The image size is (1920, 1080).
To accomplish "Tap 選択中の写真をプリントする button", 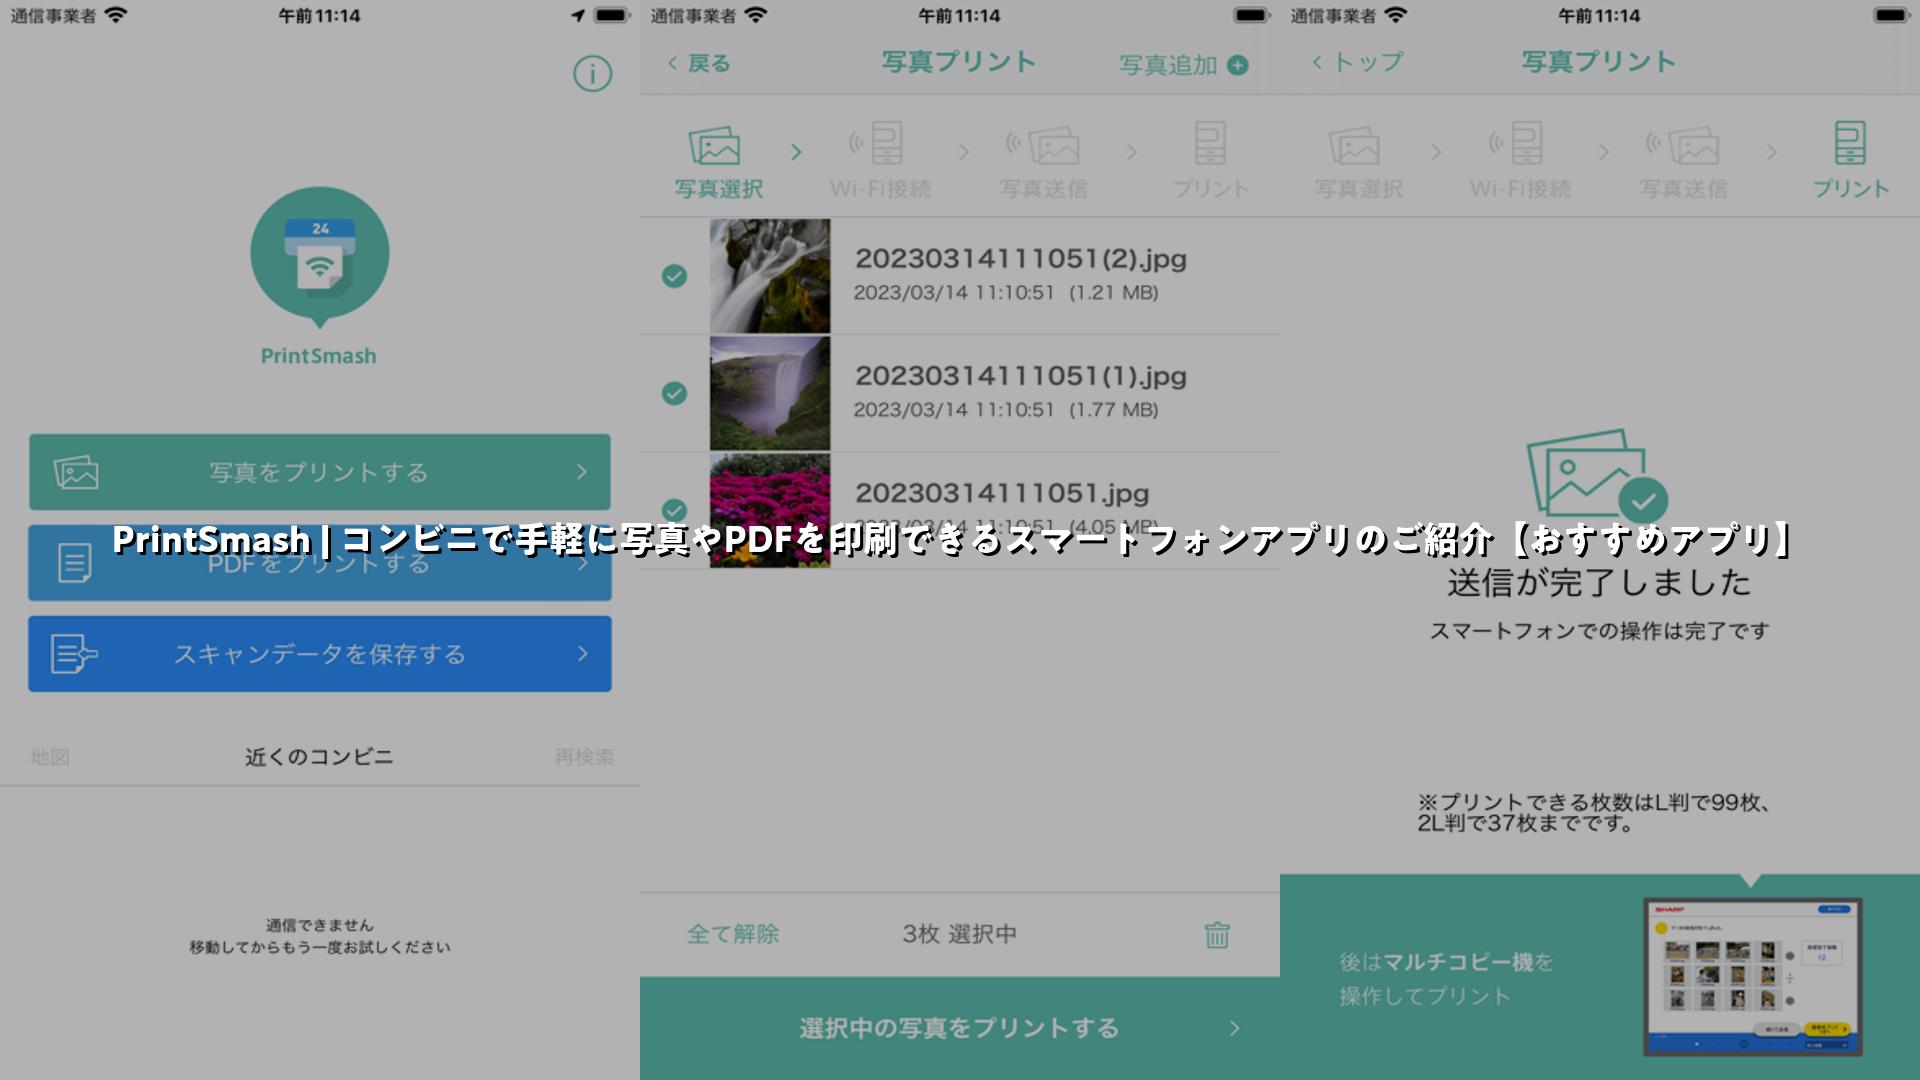I will (960, 1028).
